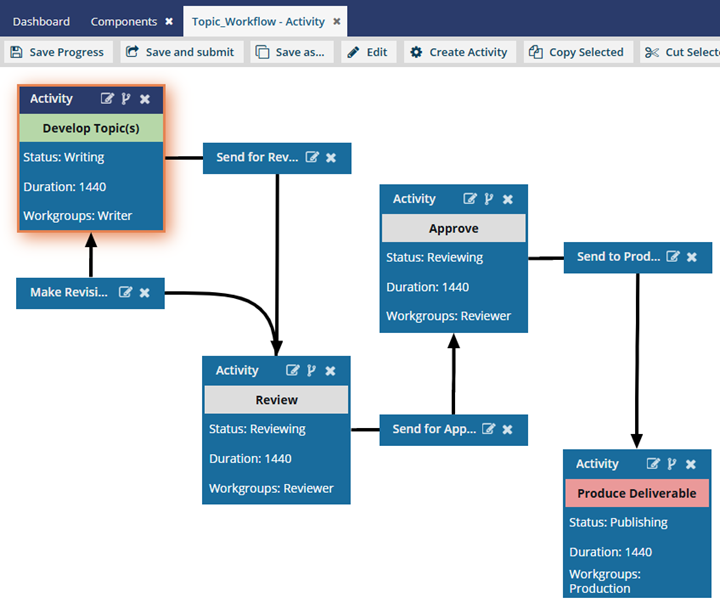Click edit icon on Develop Topic(s) activity
Viewport: 720px width, 603px height.
coord(107,99)
